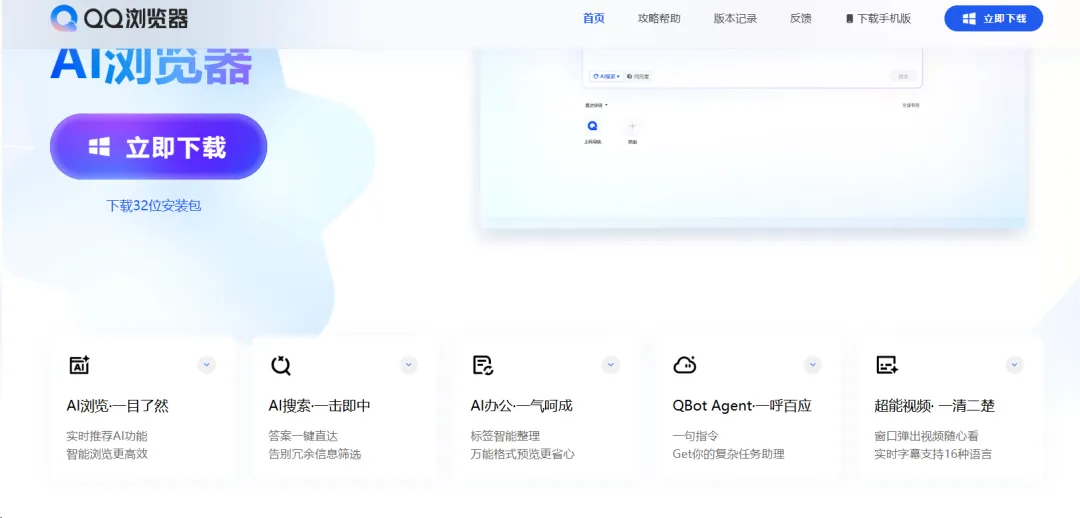The width and height of the screenshot is (1080, 518).
Task: Click the text 智能浏览更高效
Action: click(107, 454)
